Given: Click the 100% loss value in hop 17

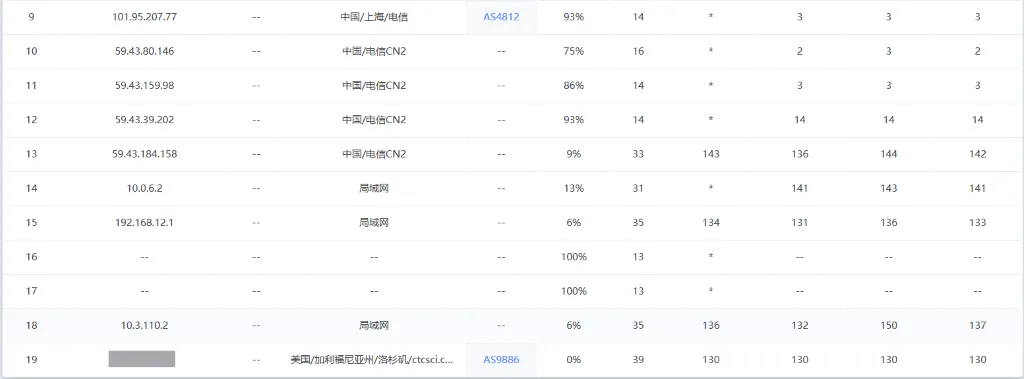Looking at the screenshot, I should click(573, 291).
